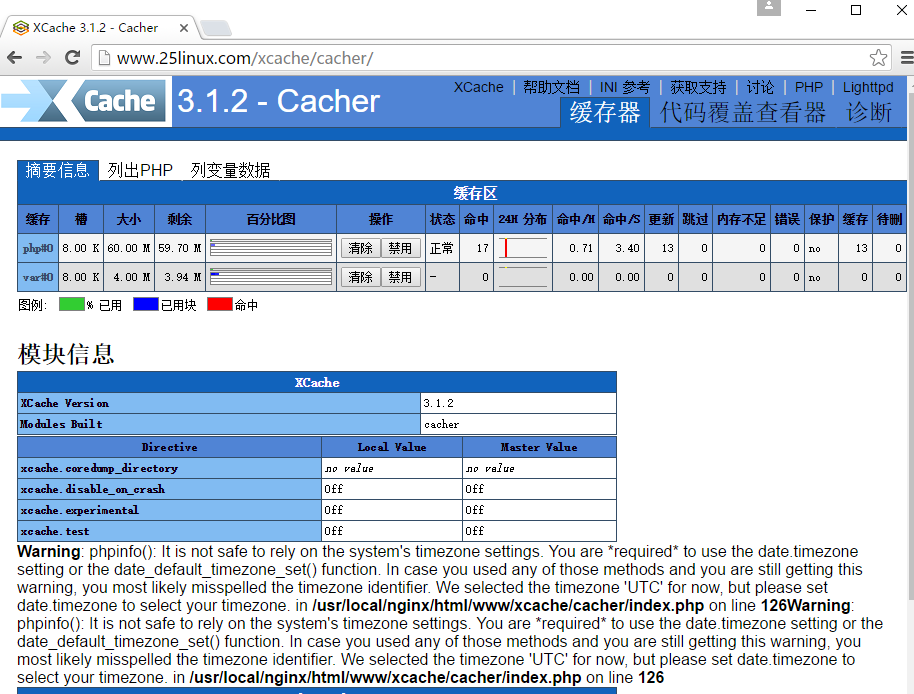This screenshot has height=694, width=914.
Task: Click the 内存不足 column header
Action: [x=741, y=219]
